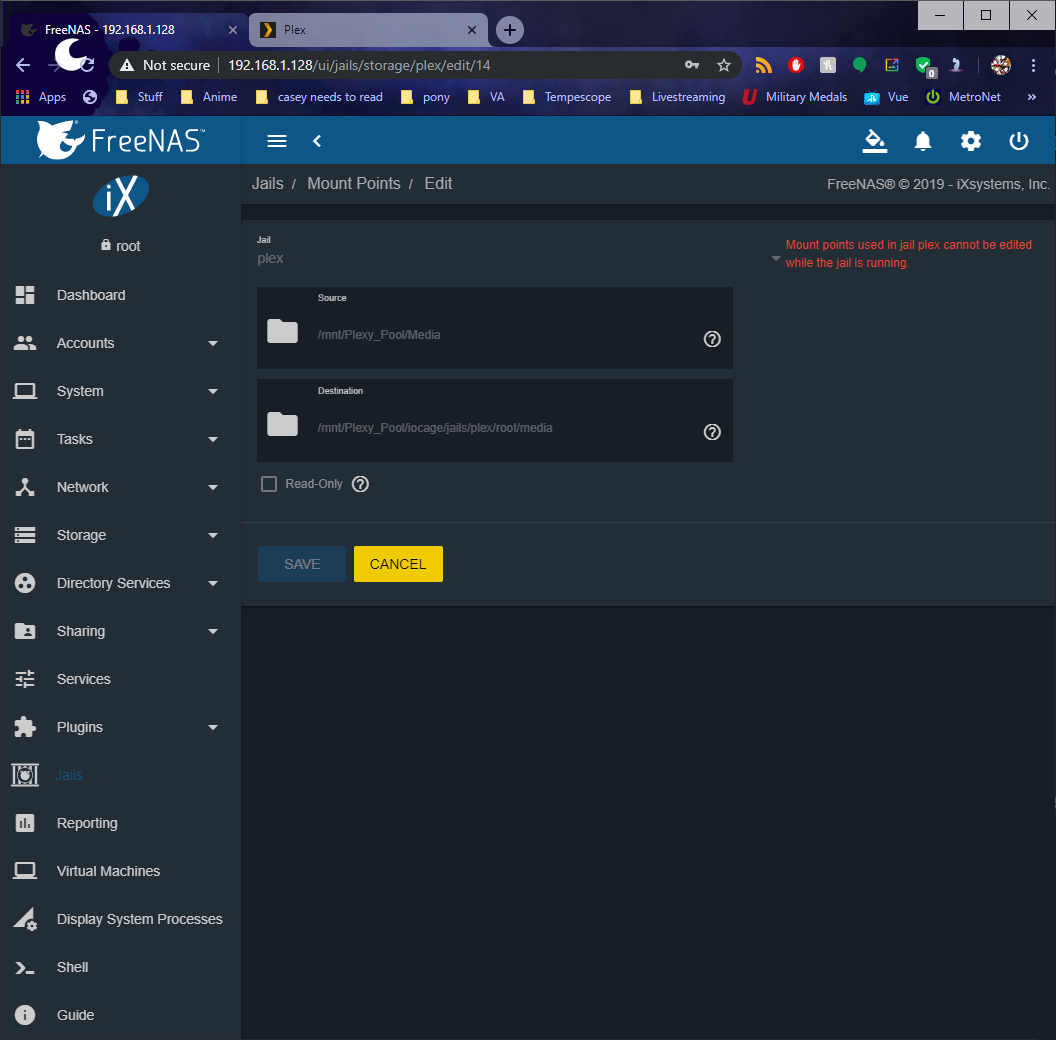Expand the Storage menu
Screen dimensions: 1056x1040
tap(121, 535)
